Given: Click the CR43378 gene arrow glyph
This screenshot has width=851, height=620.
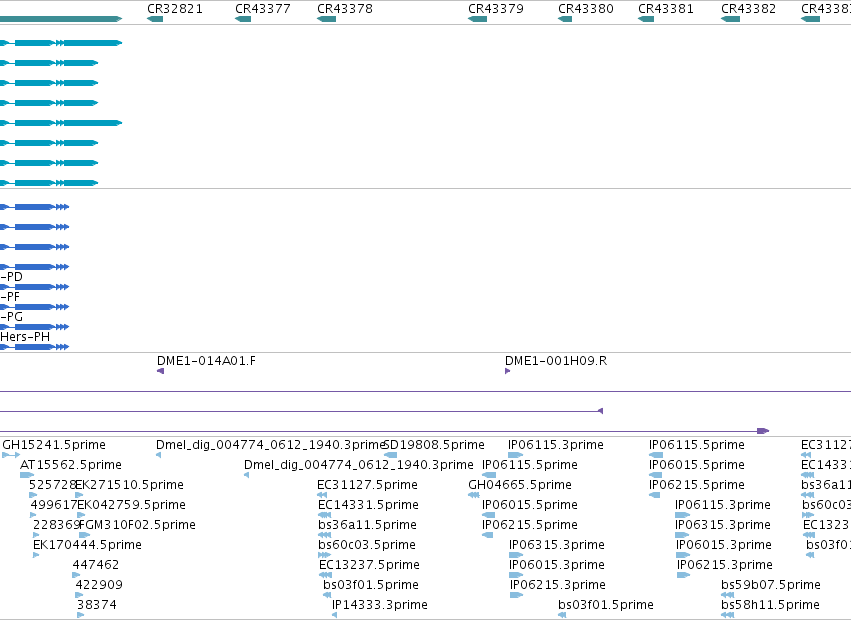Looking at the screenshot, I should (x=327, y=19).
